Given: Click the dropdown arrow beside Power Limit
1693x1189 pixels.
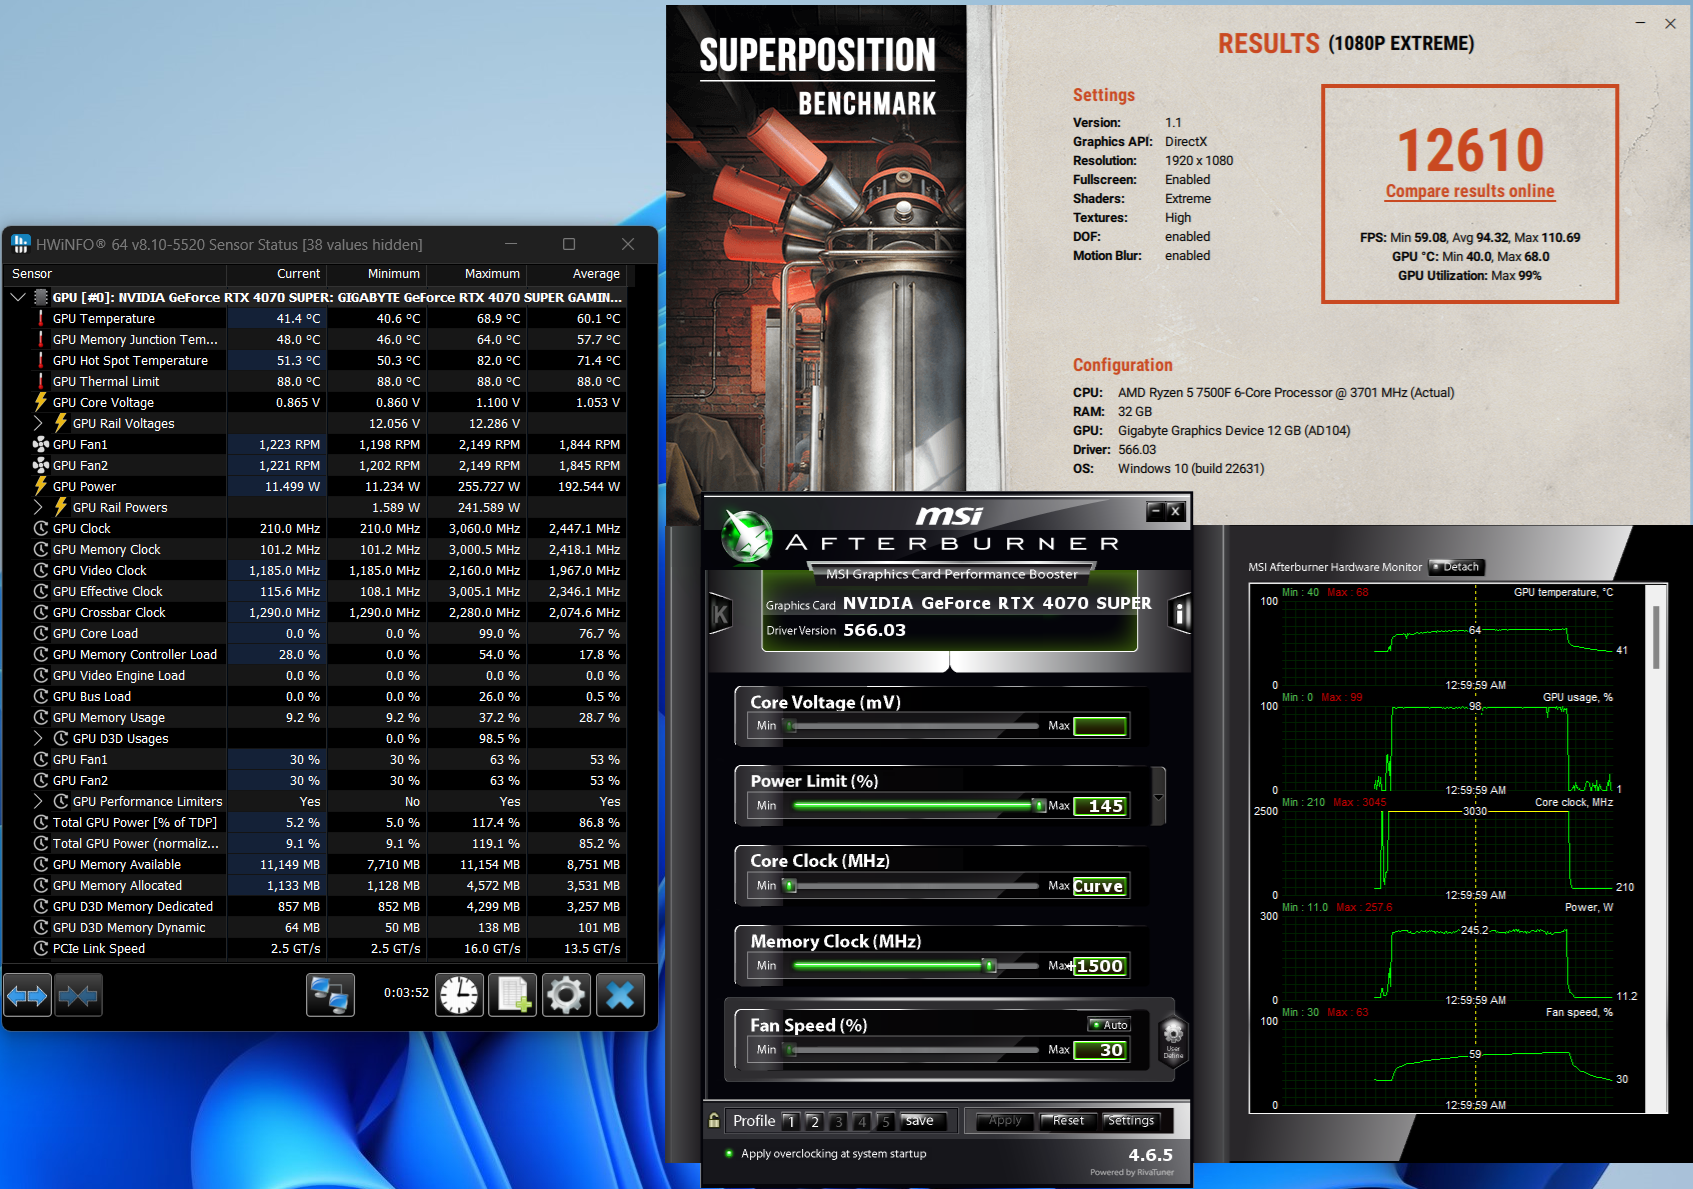Looking at the screenshot, I should (1159, 797).
